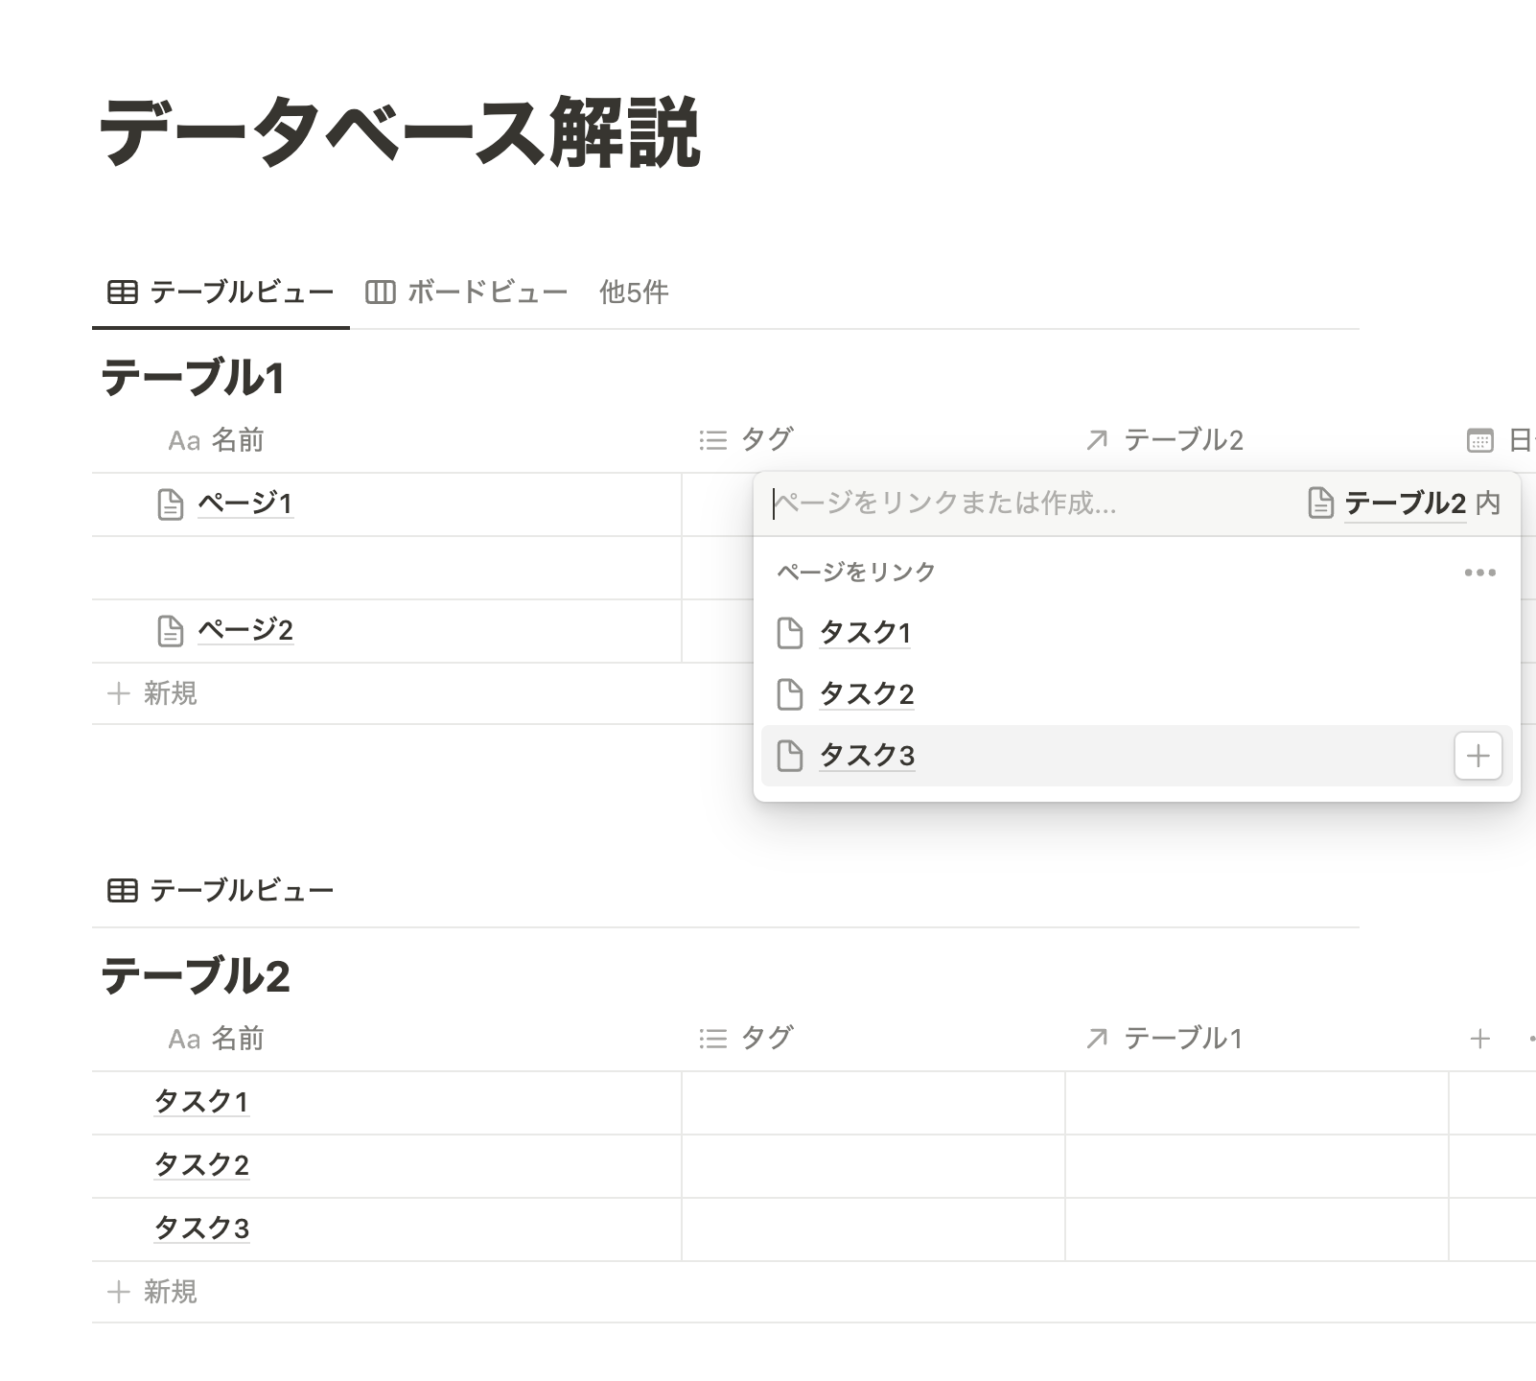This screenshot has height=1381, width=1536.
Task: Click the plus icon beside タスク3
Action: 1477,756
